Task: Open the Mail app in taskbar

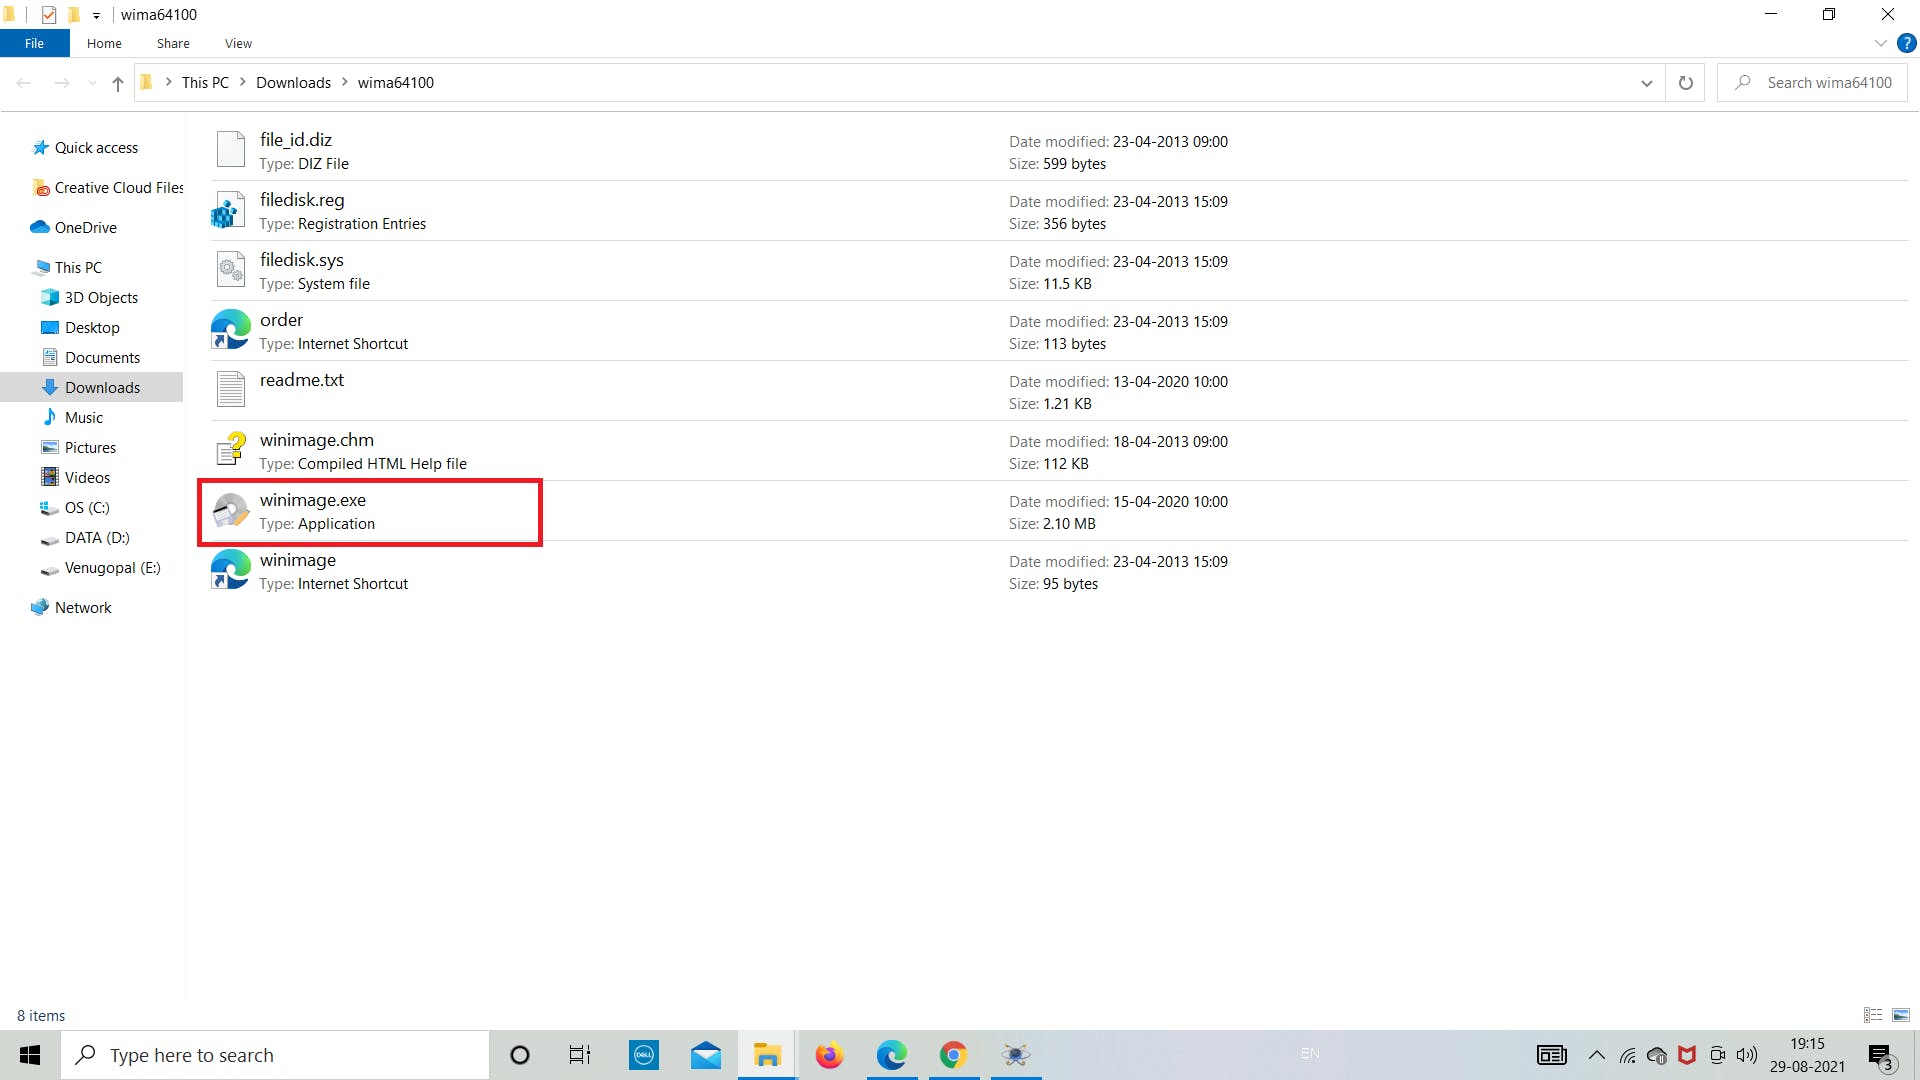Action: 706,1055
